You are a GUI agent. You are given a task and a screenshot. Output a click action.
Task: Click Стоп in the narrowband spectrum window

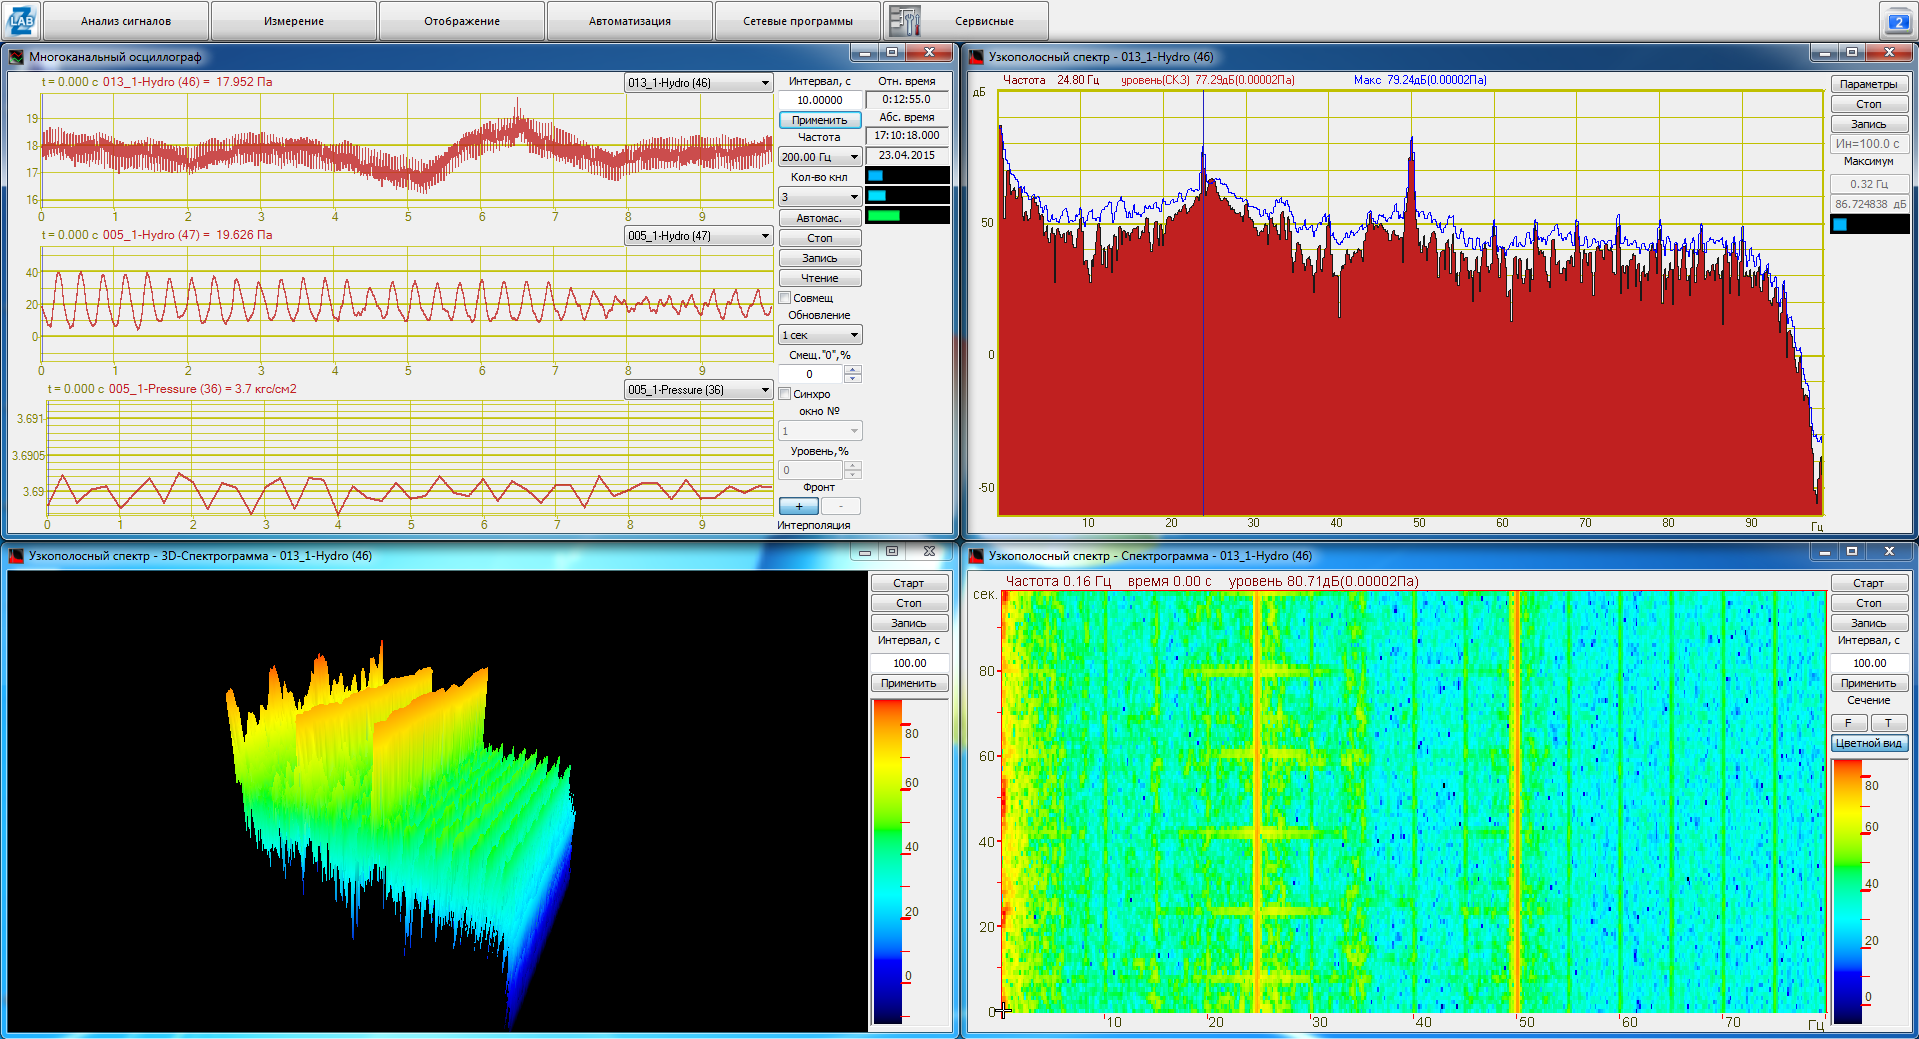(x=1869, y=104)
